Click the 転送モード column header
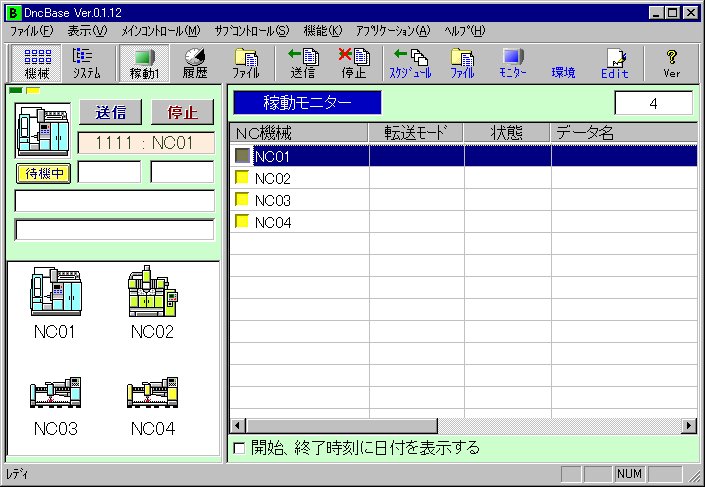Image resolution: width=705 pixels, height=487 pixels. (x=416, y=133)
